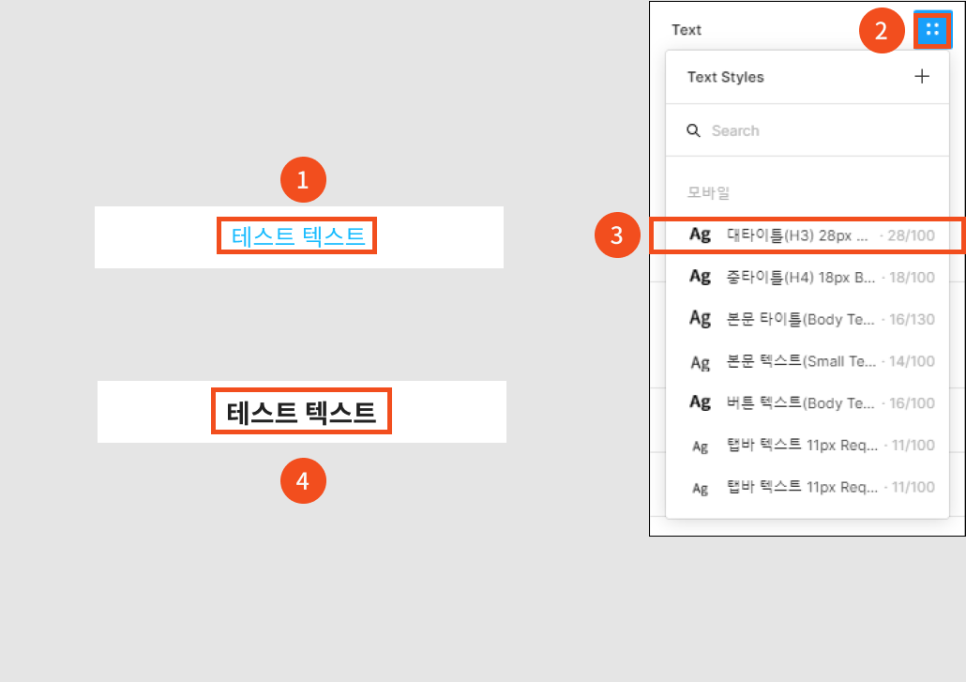Select the bold black 테스트 텍스트 layer
The image size is (966, 682).
[x=301, y=412]
